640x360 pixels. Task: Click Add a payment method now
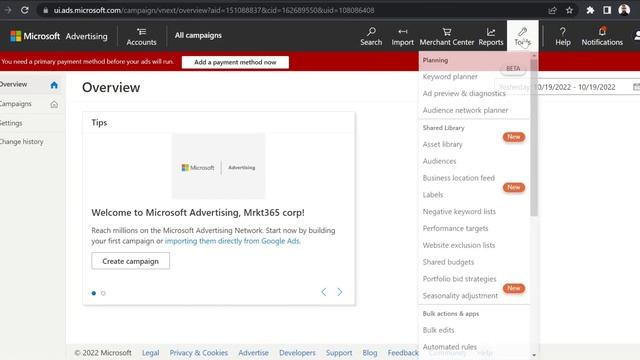(235, 62)
